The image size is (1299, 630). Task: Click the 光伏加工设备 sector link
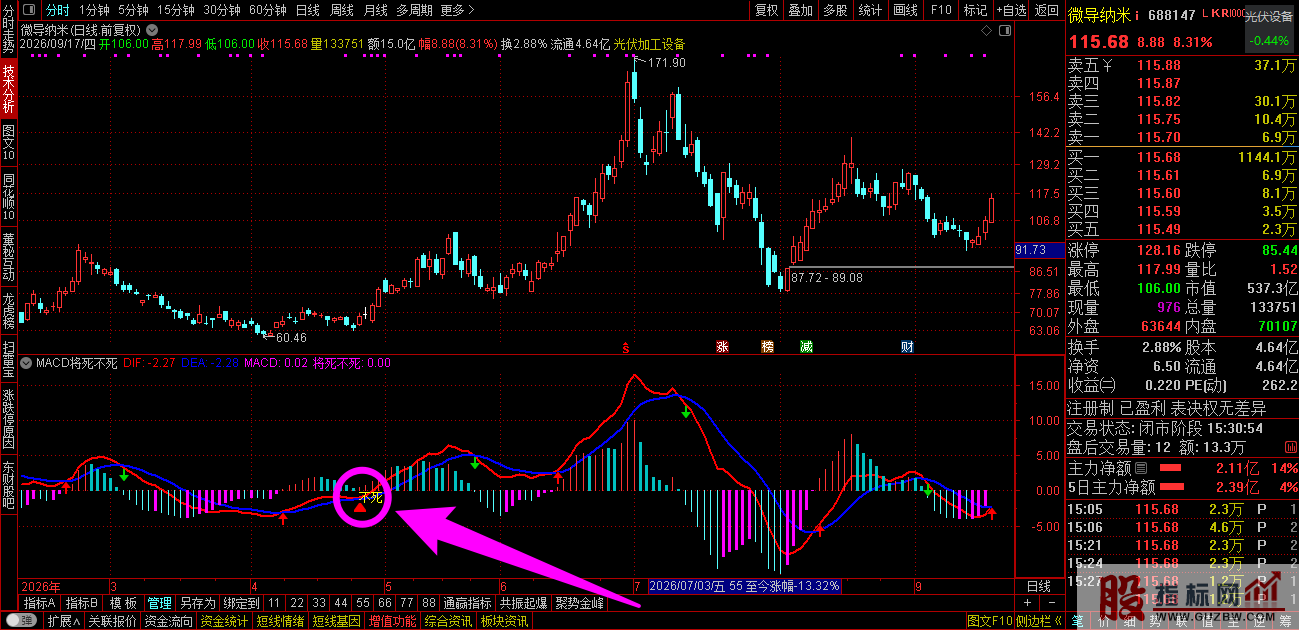[648, 44]
